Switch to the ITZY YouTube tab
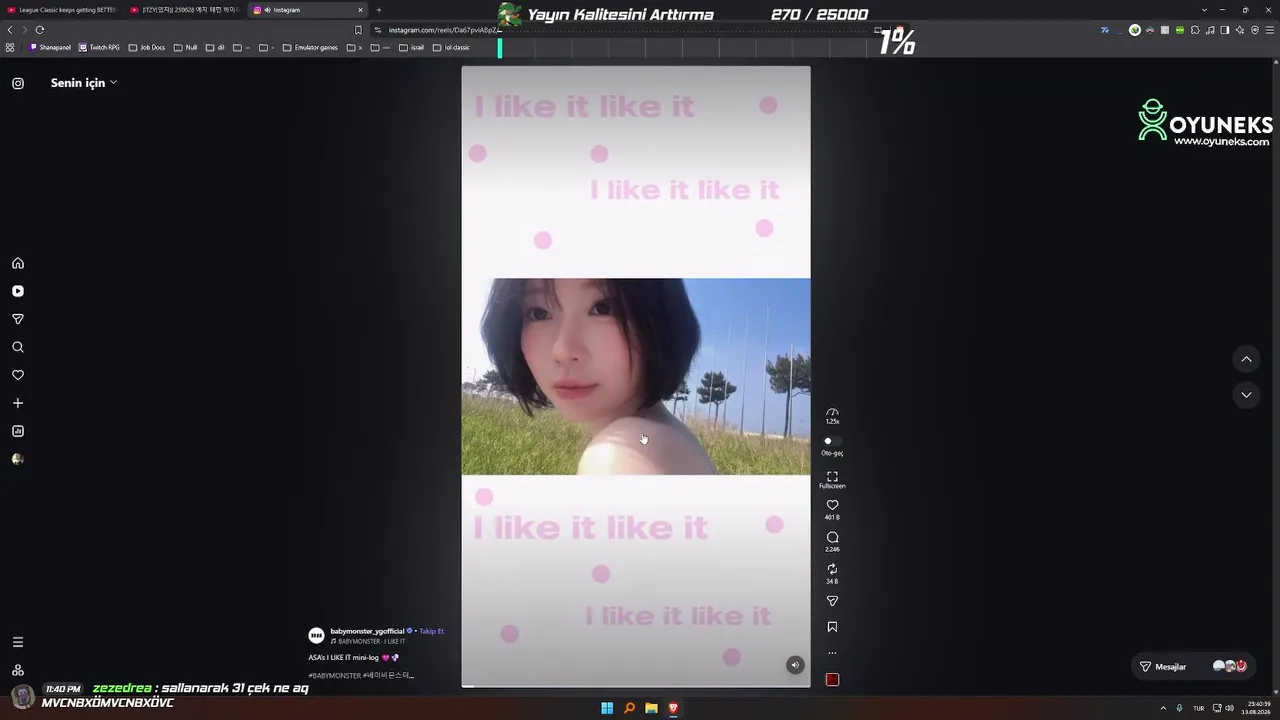This screenshot has height=720, width=1280. [185, 10]
